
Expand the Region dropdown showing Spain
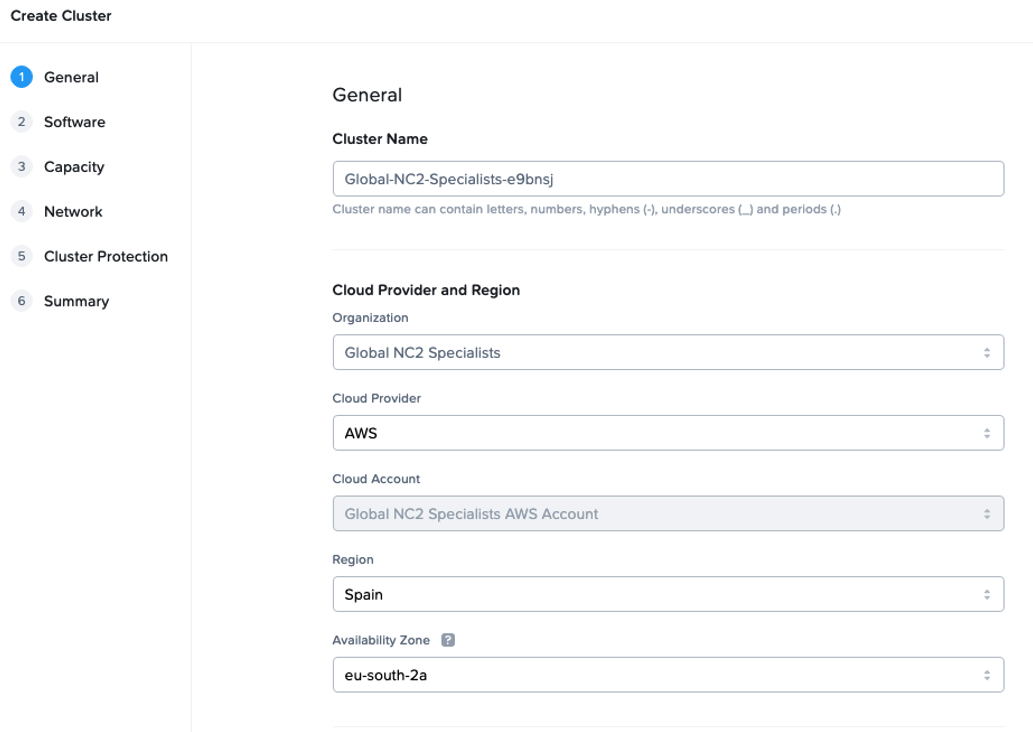point(667,594)
